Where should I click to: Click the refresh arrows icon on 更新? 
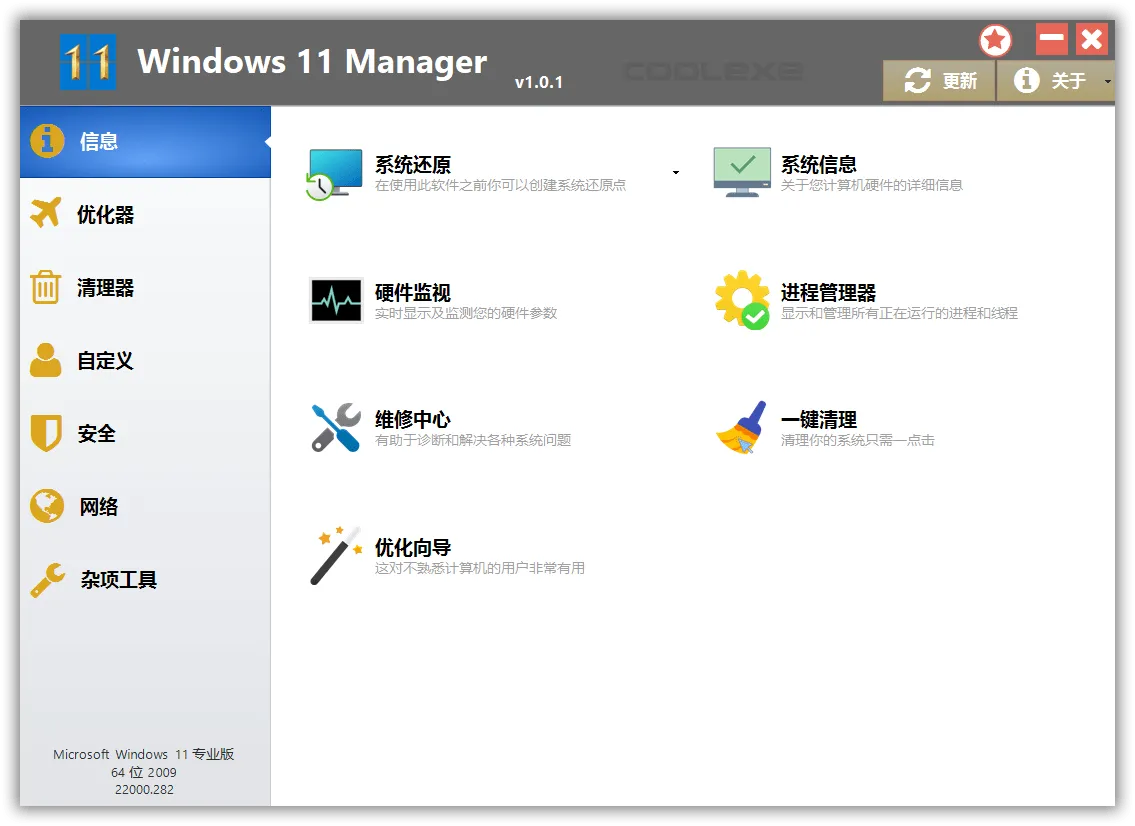tap(918, 80)
